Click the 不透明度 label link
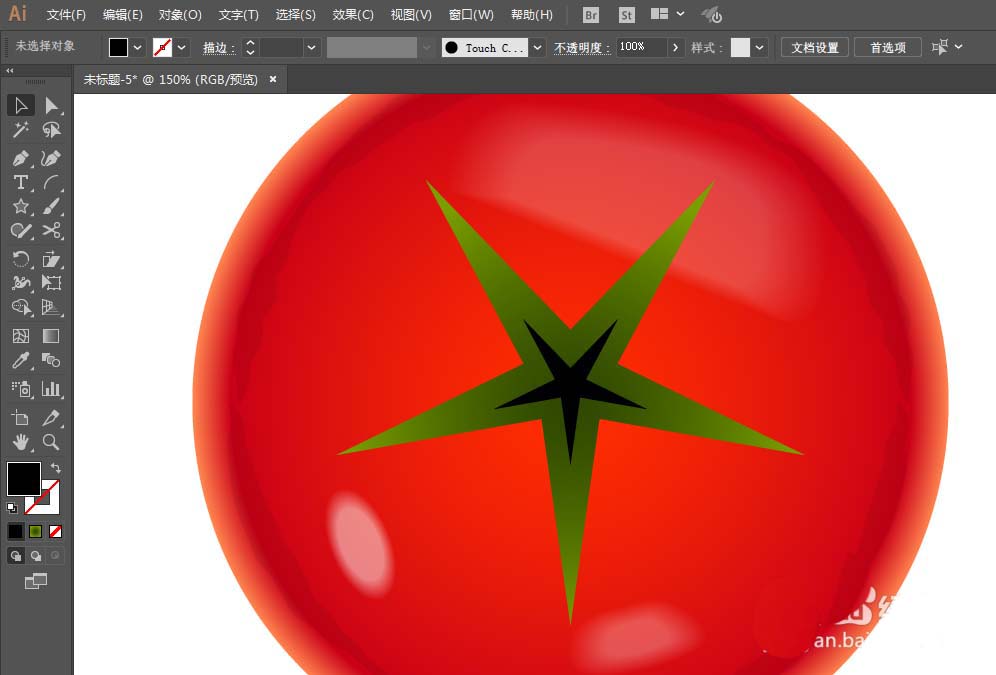 pyautogui.click(x=582, y=48)
